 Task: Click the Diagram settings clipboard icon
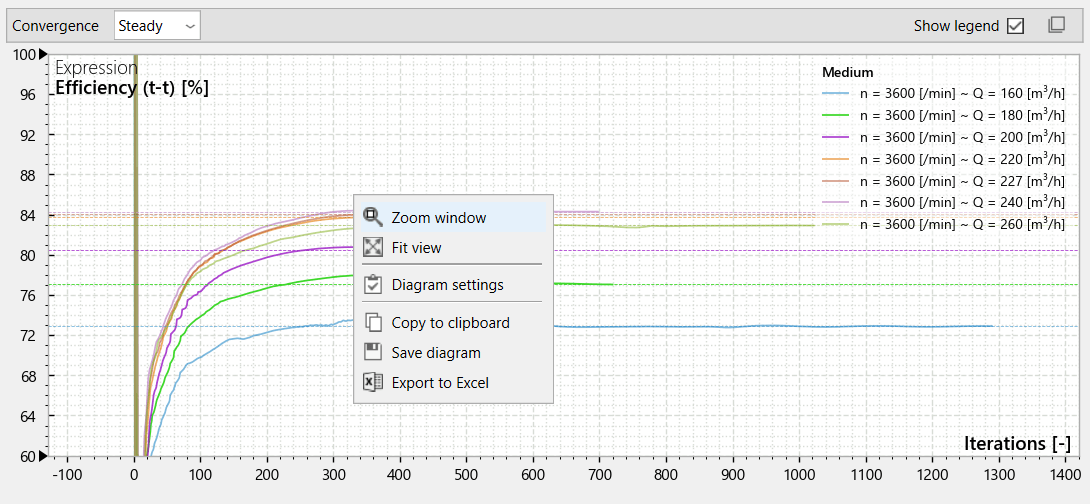[373, 284]
